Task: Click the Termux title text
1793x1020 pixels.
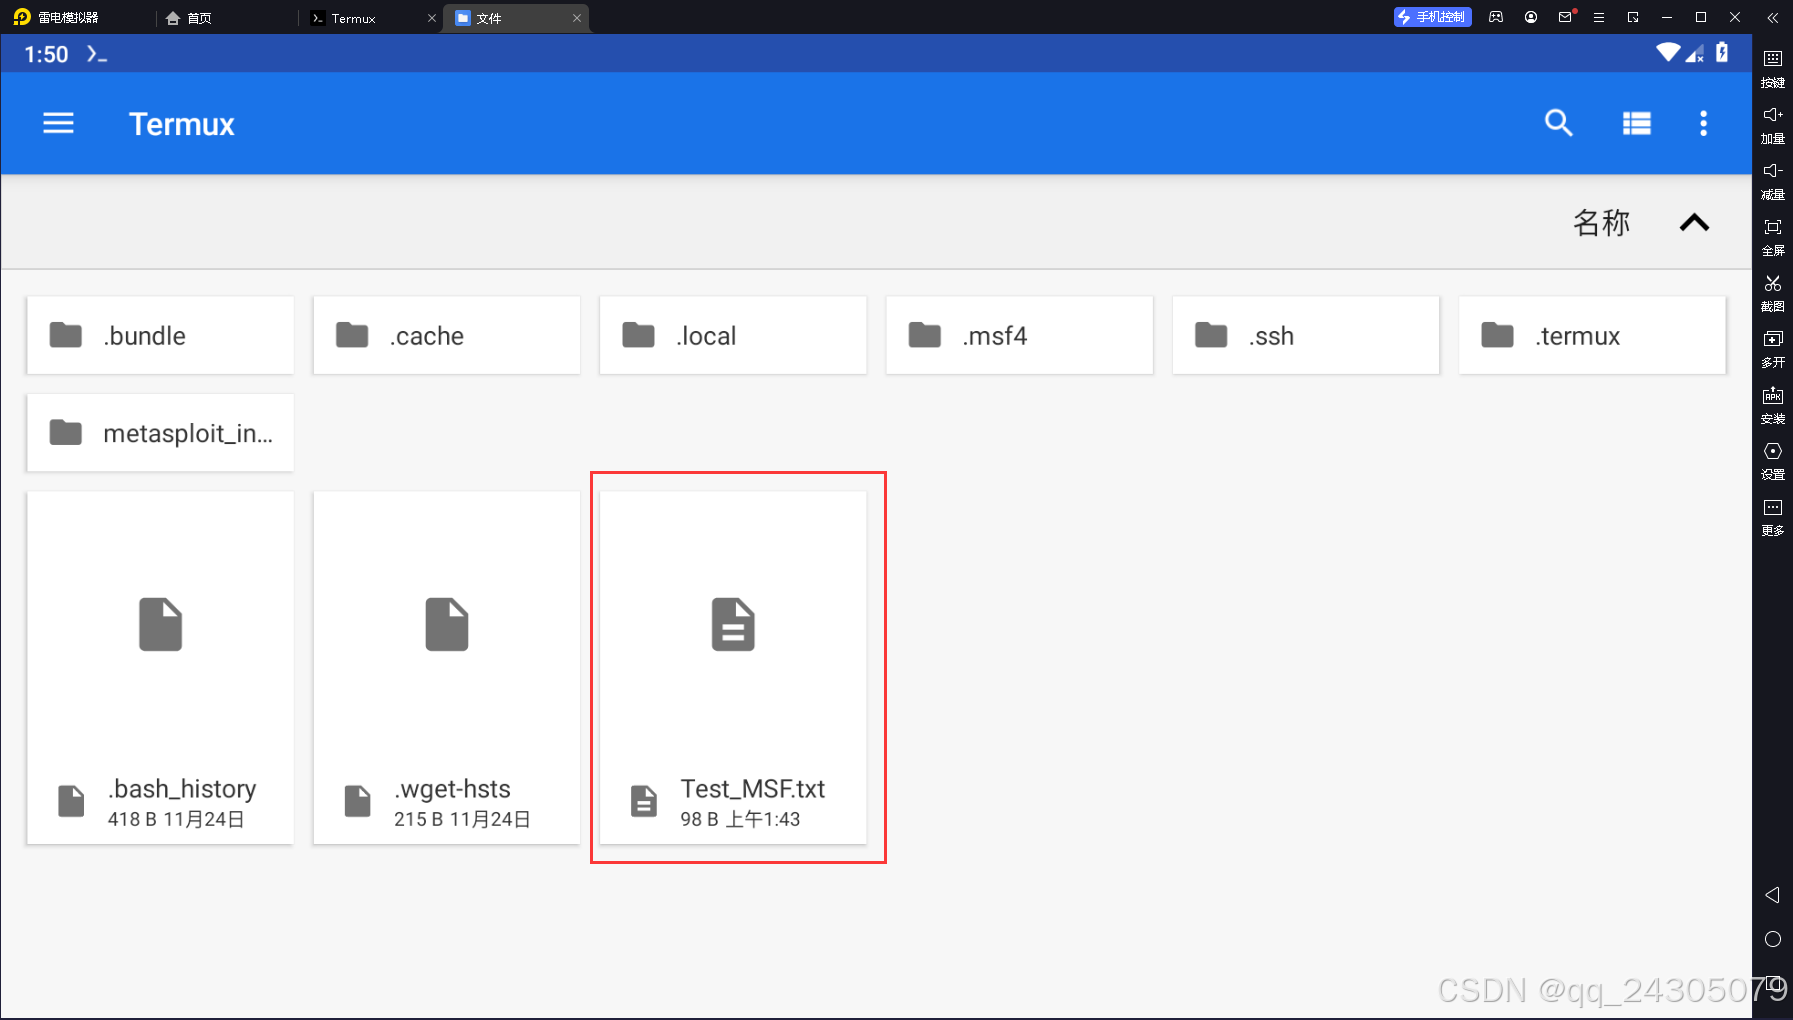Action: [181, 124]
